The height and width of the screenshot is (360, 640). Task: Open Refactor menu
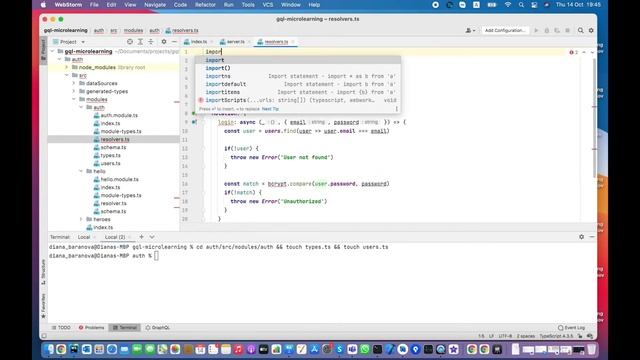pyautogui.click(x=205, y=5)
